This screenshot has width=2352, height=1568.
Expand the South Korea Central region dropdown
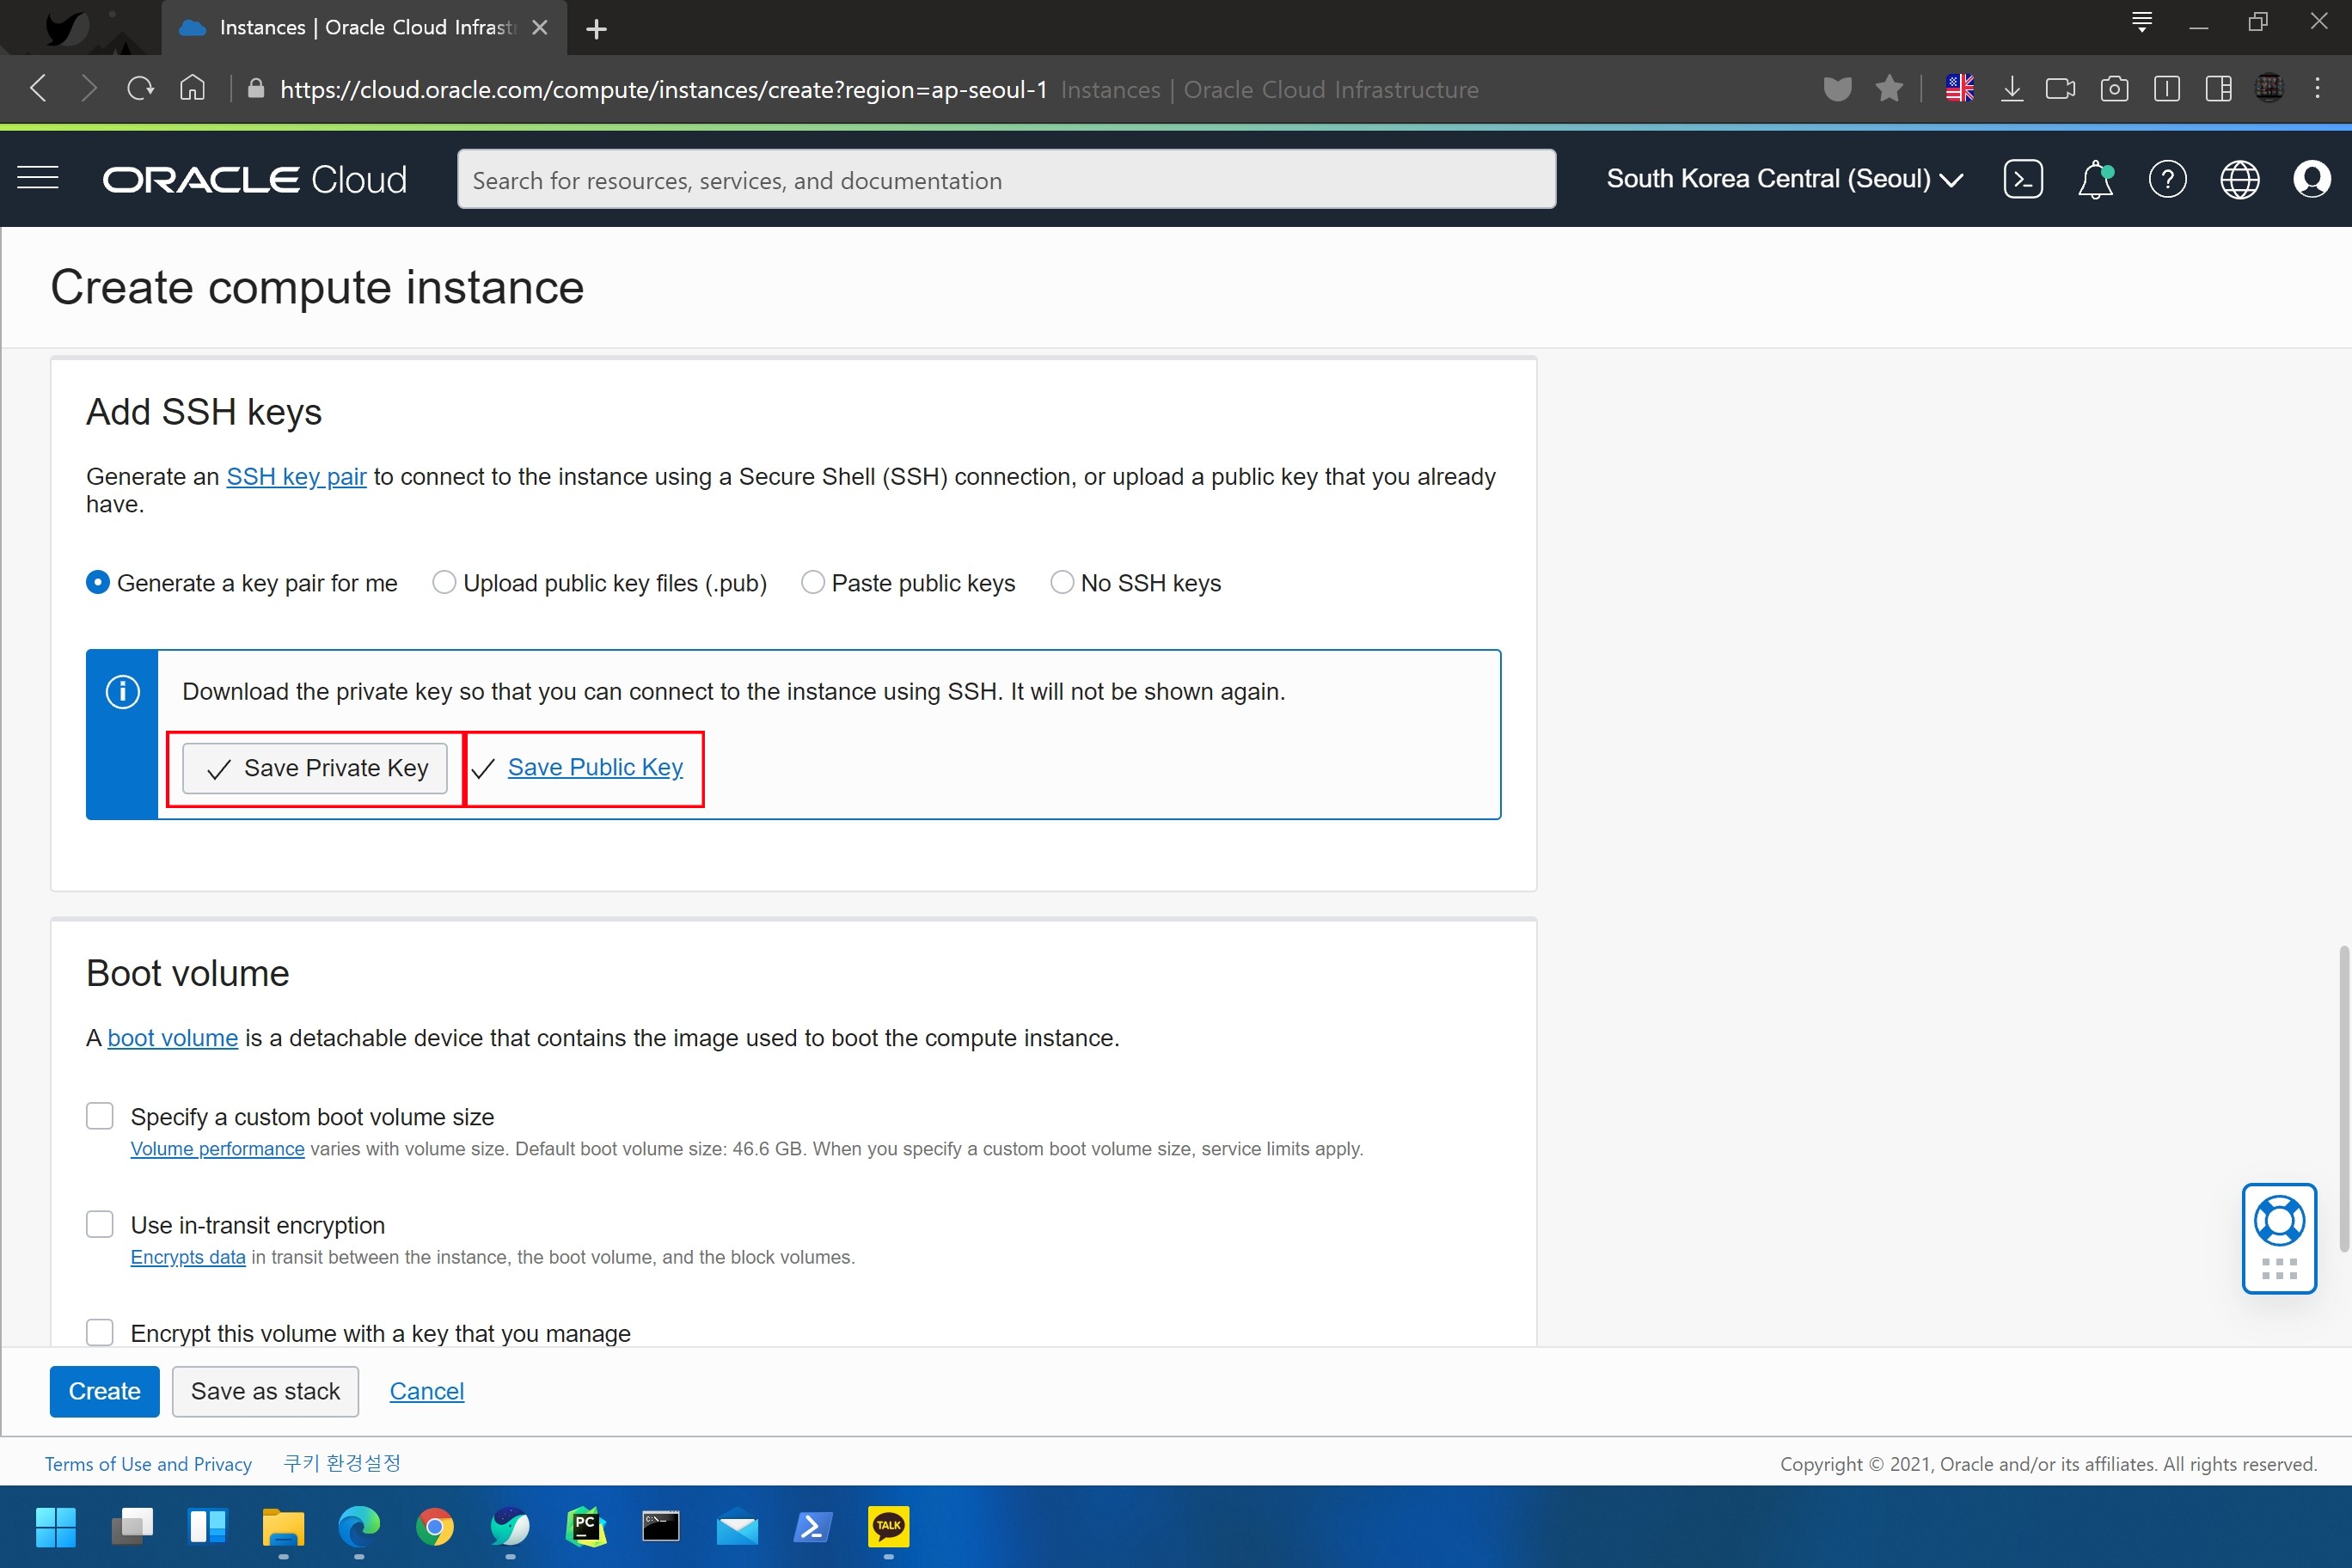1784,179
